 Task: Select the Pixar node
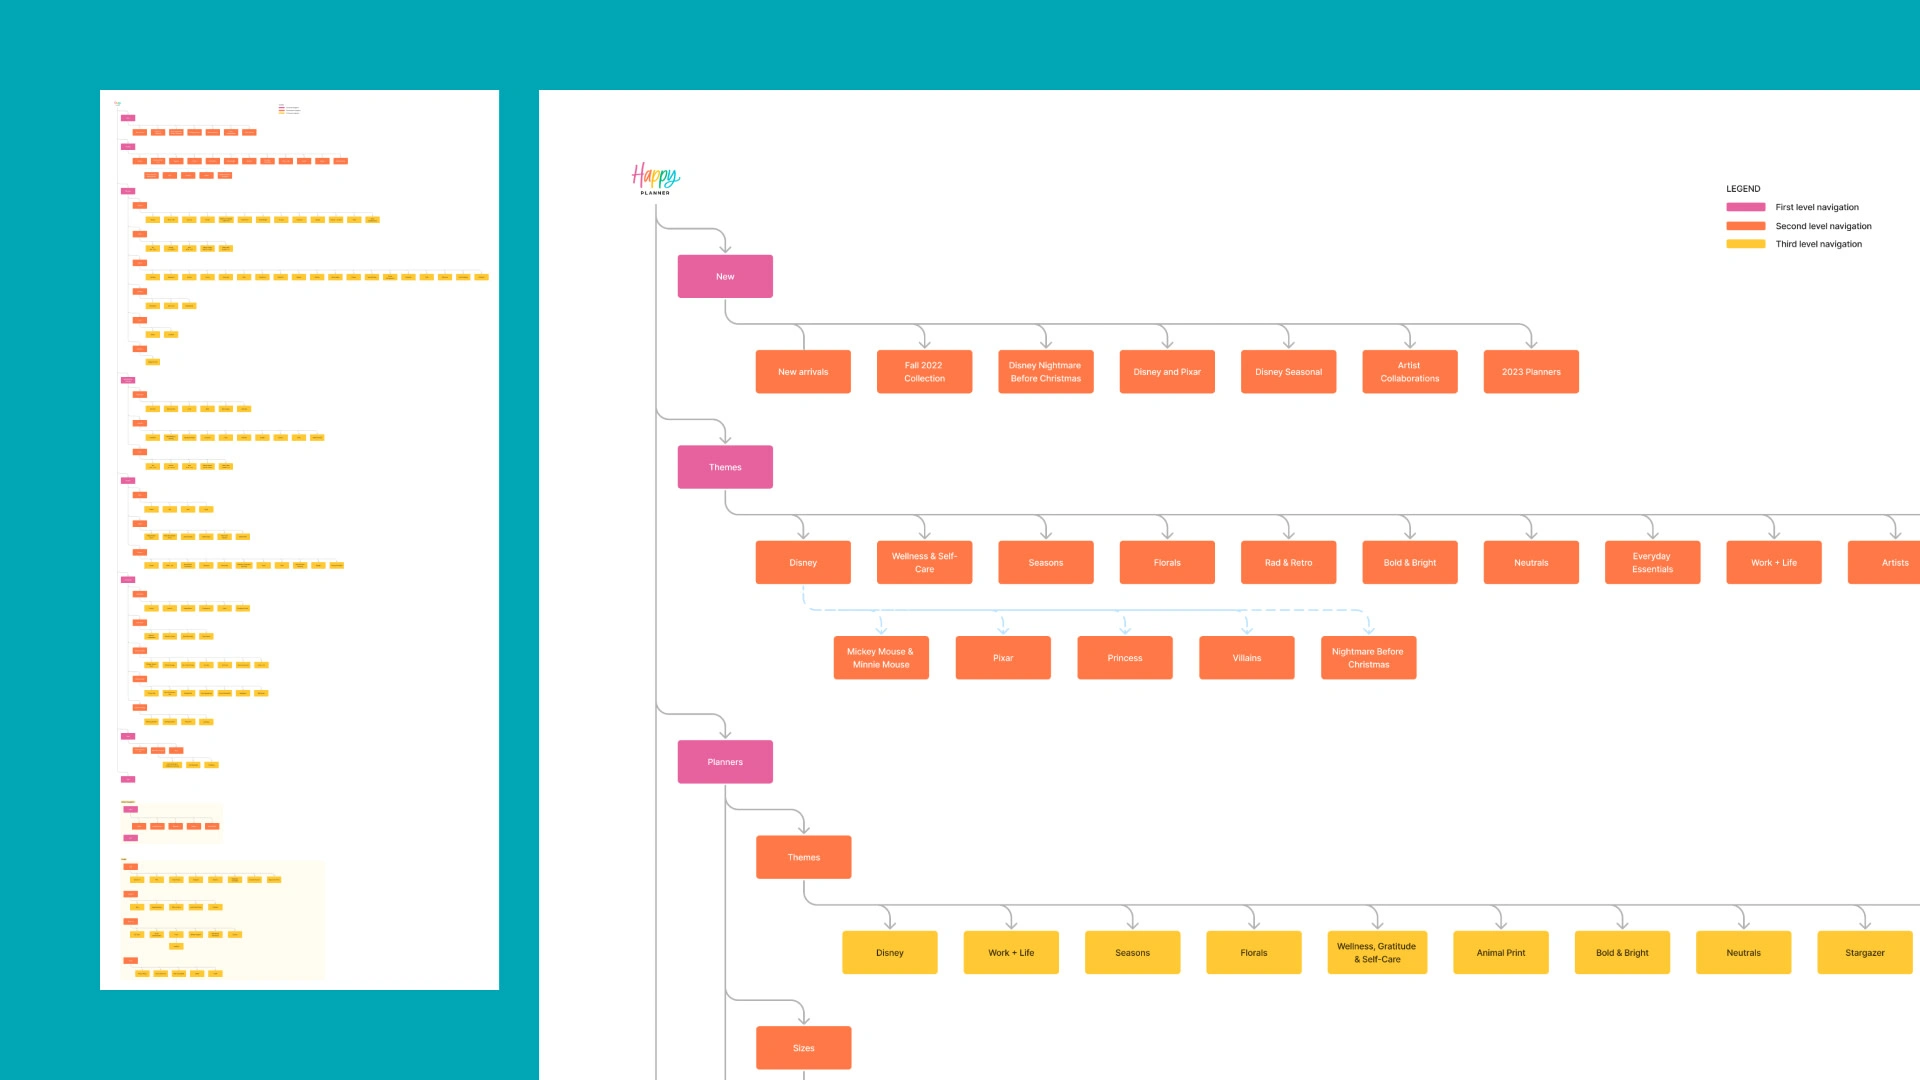click(1003, 658)
